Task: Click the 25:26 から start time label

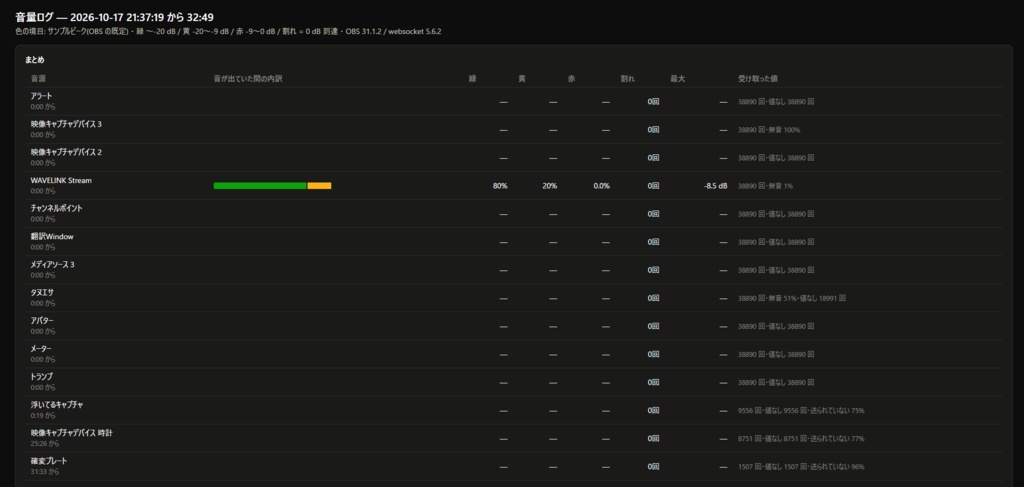Action: tap(44, 443)
